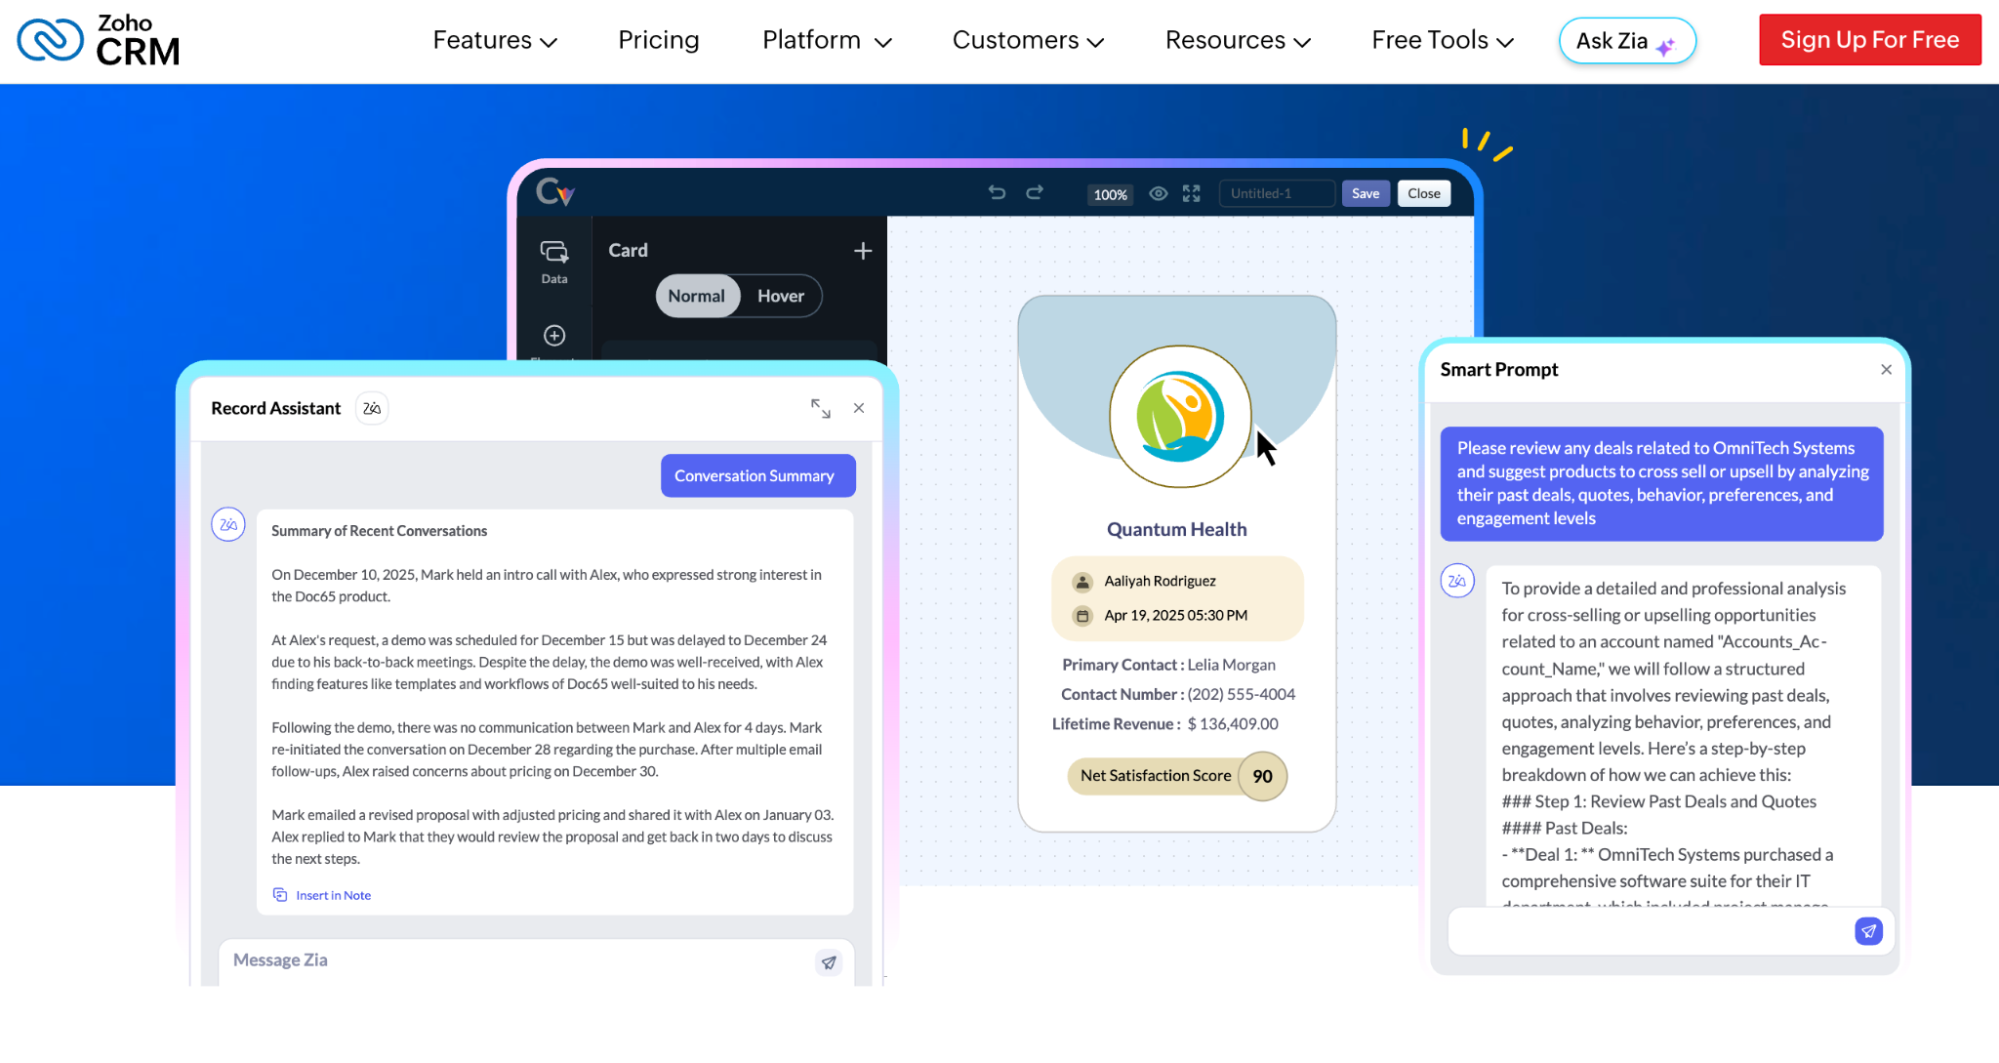The height and width of the screenshot is (1063, 1999).
Task: Click Zia avatar beside conversation summary
Action: coord(228,524)
